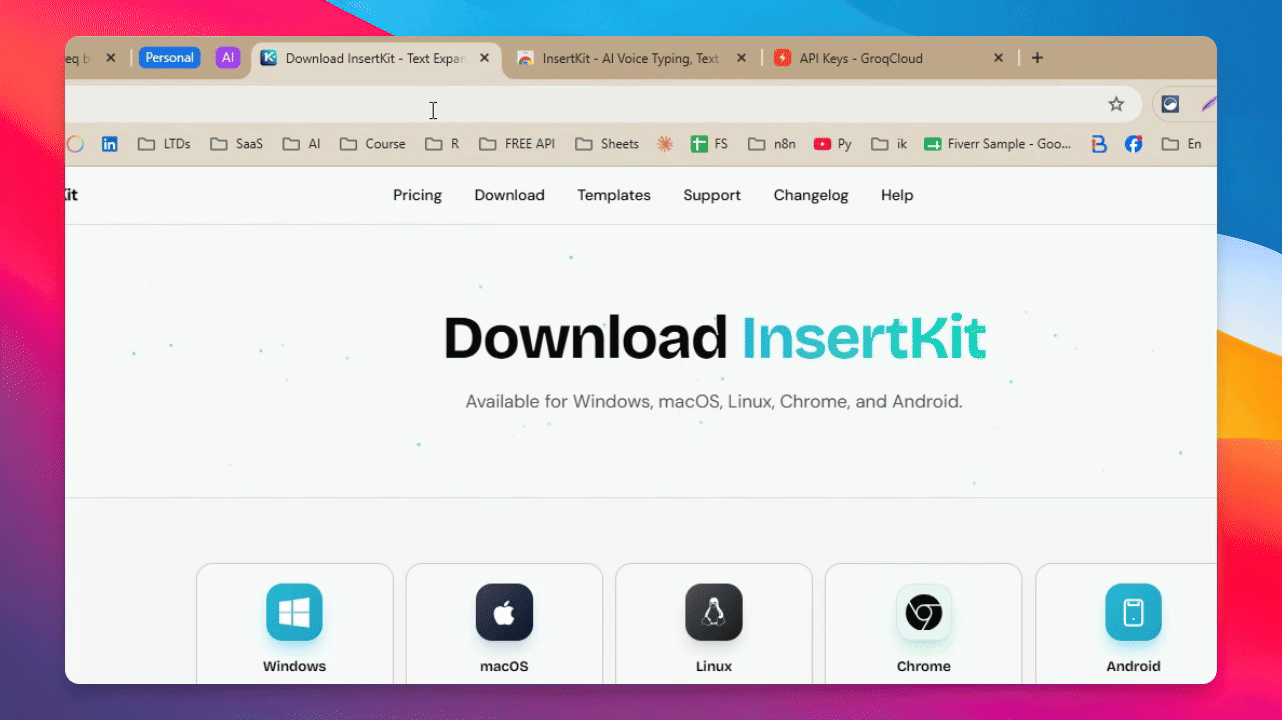Switch to the Download InsertKit tab
The height and width of the screenshot is (720, 1282).
coord(375,58)
